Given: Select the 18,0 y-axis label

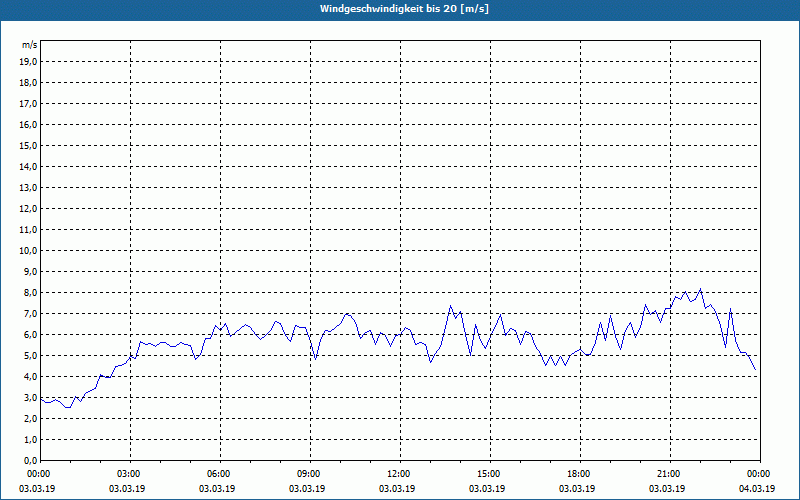Looking at the screenshot, I should pos(28,83).
